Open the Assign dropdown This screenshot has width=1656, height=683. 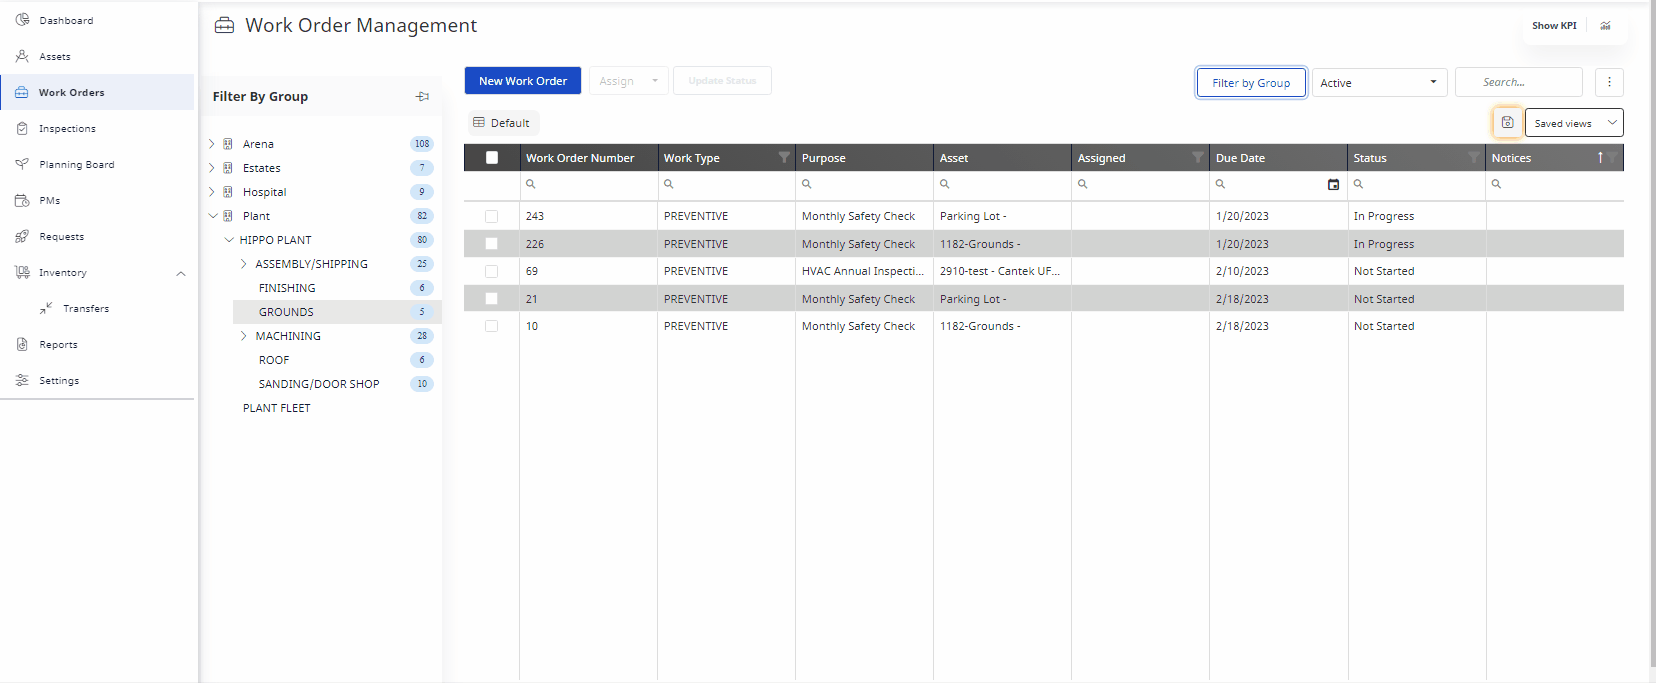[628, 81]
